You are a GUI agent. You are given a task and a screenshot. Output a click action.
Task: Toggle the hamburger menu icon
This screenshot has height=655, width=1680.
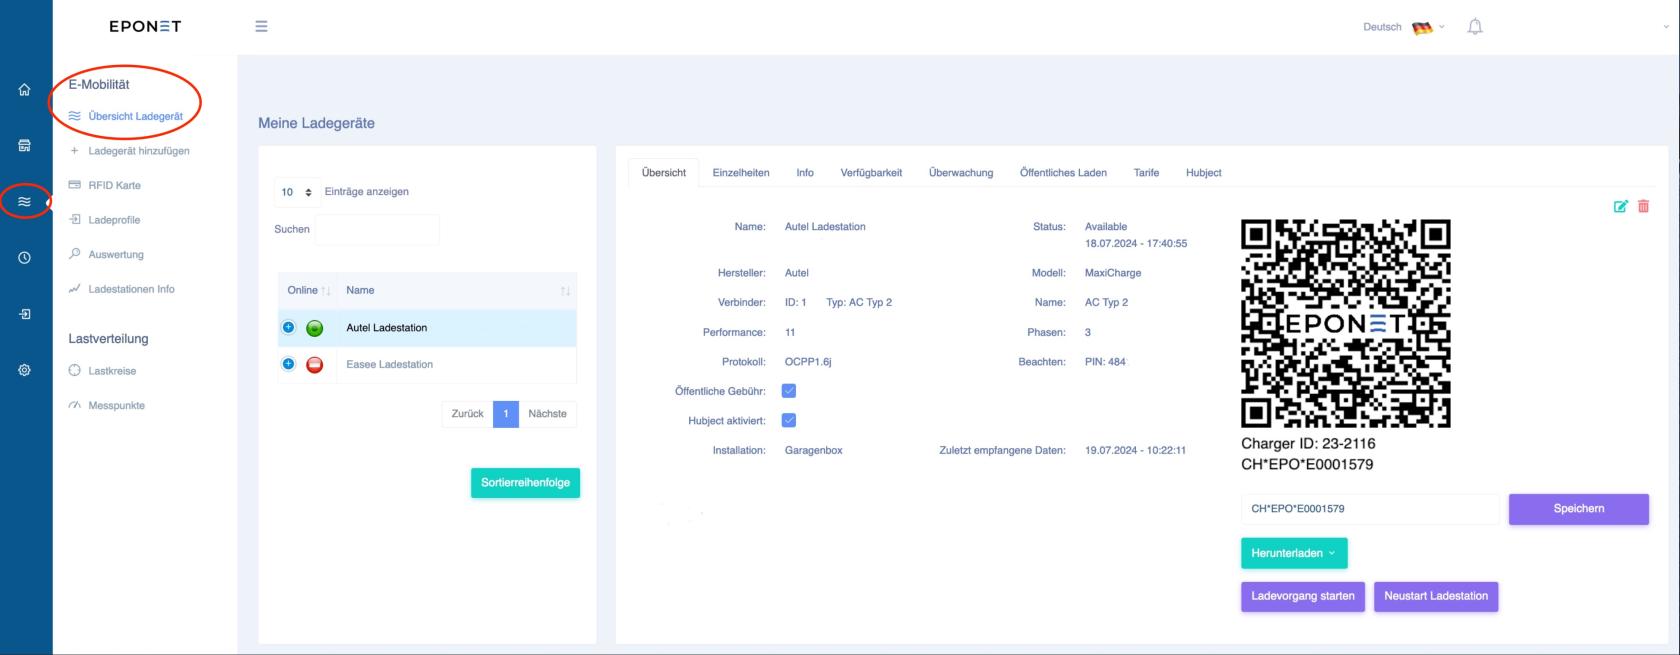coord(261,27)
